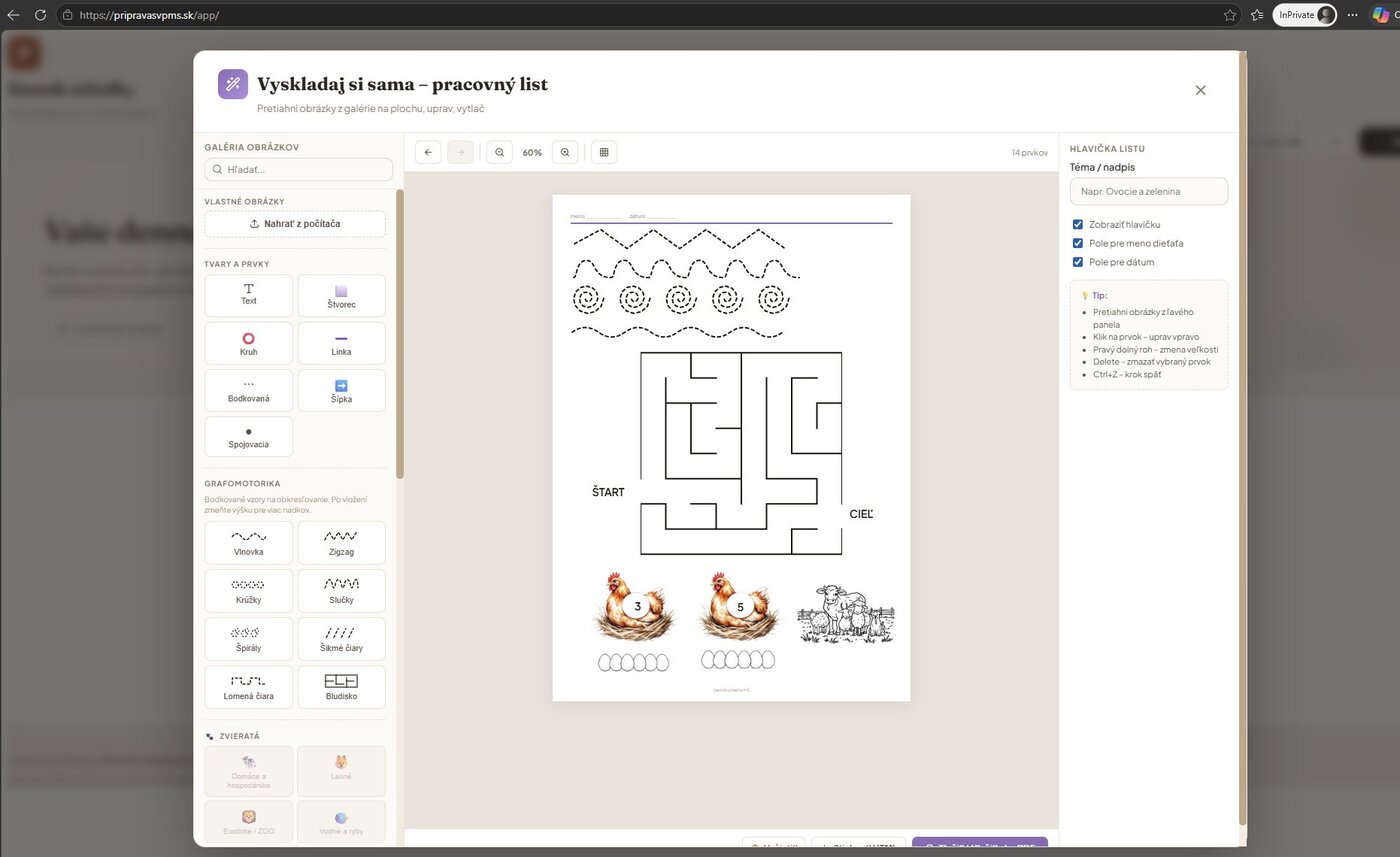
Task: Open Lesné animals category
Action: (341, 771)
